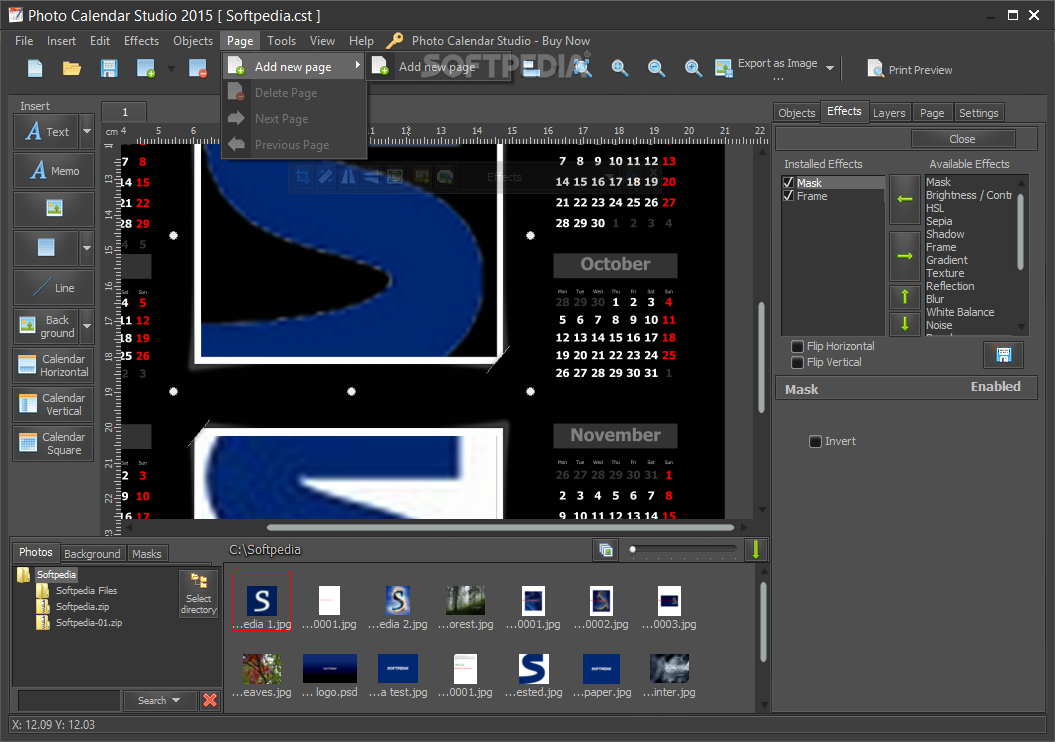Uncheck the Mask installed effect
This screenshot has width=1055, height=742.
tap(789, 183)
